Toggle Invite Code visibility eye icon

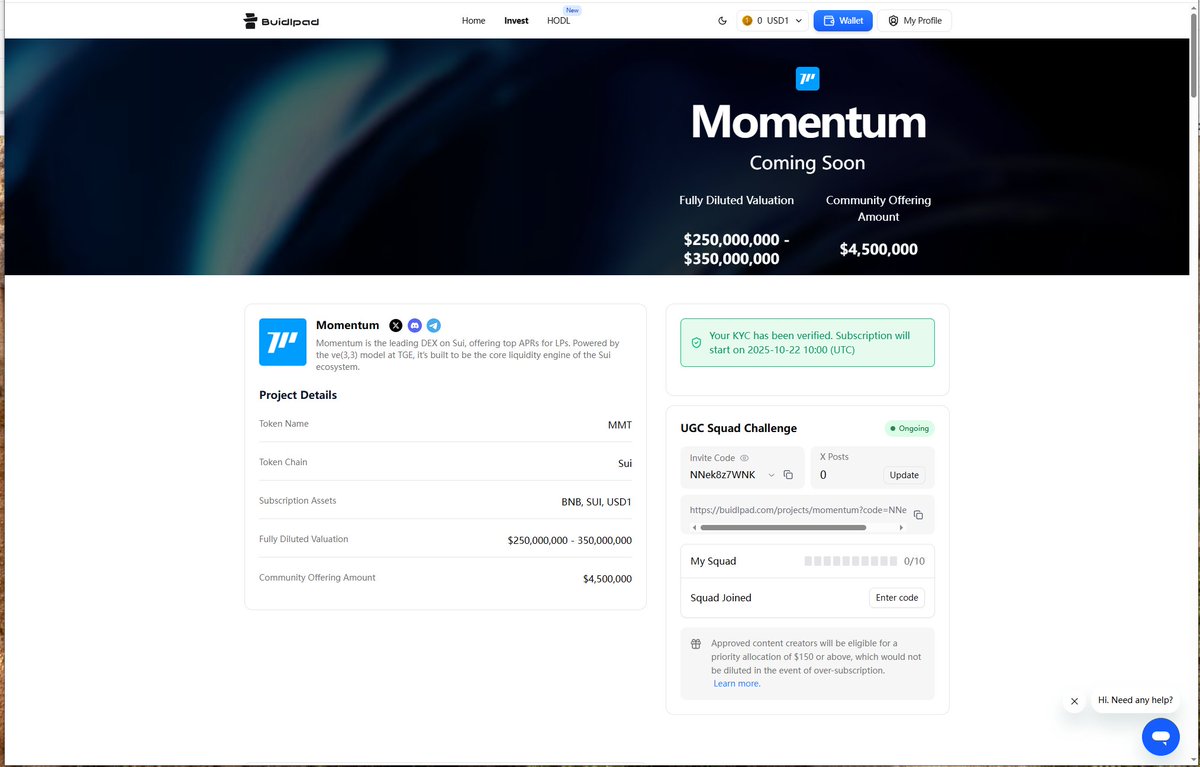(x=744, y=457)
